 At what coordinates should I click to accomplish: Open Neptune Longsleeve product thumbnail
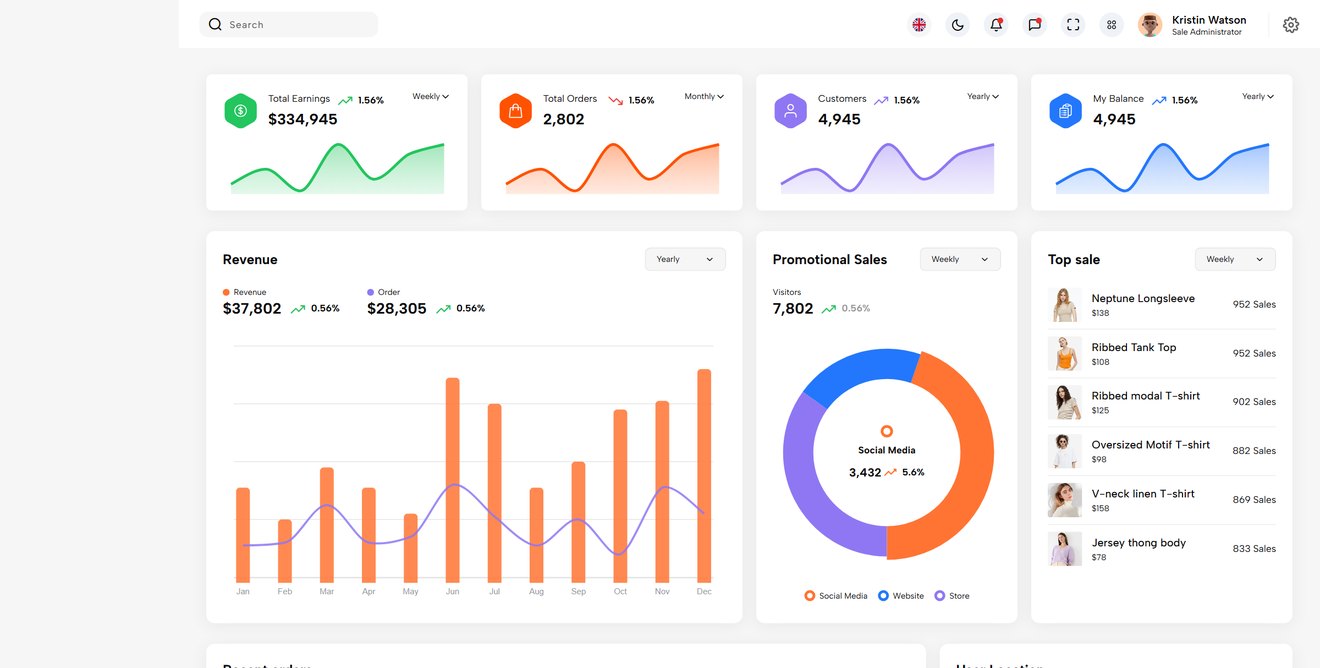click(x=1065, y=305)
